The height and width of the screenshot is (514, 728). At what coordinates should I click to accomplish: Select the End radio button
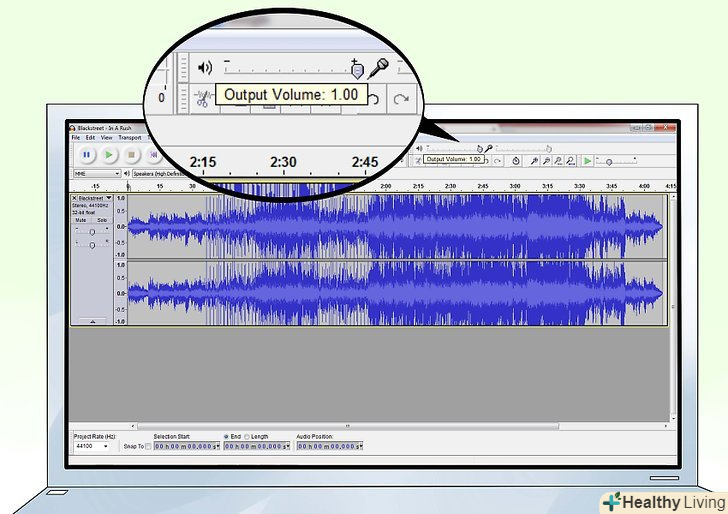tap(226, 436)
